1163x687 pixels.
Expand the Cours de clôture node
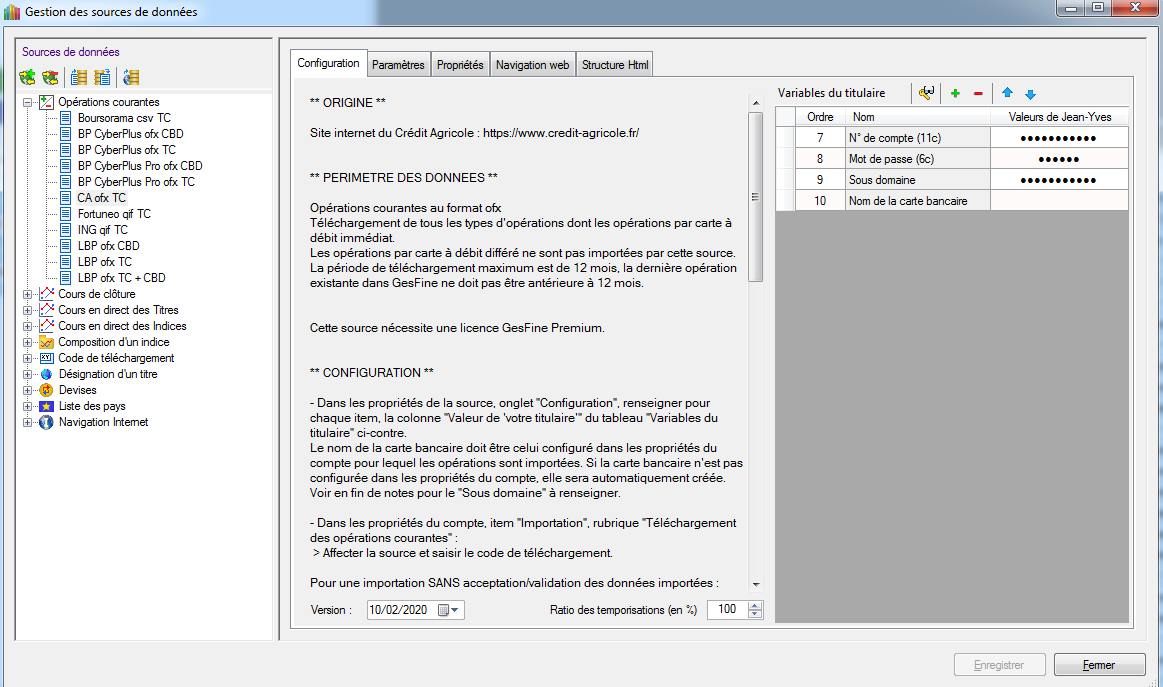[x=27, y=294]
